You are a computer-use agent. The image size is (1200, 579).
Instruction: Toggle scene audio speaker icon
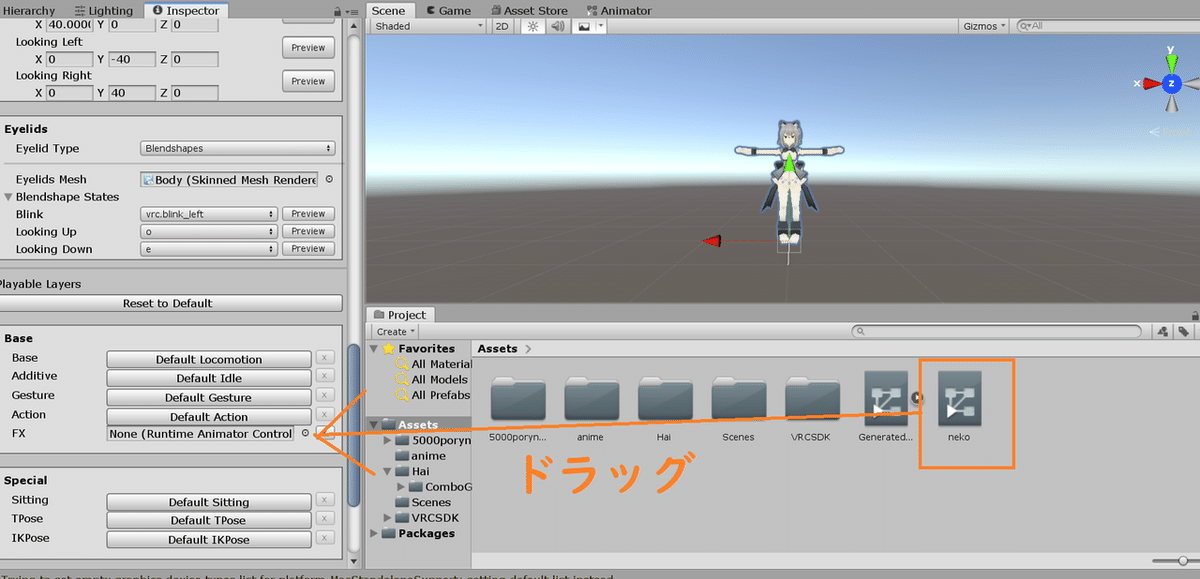coord(557,26)
